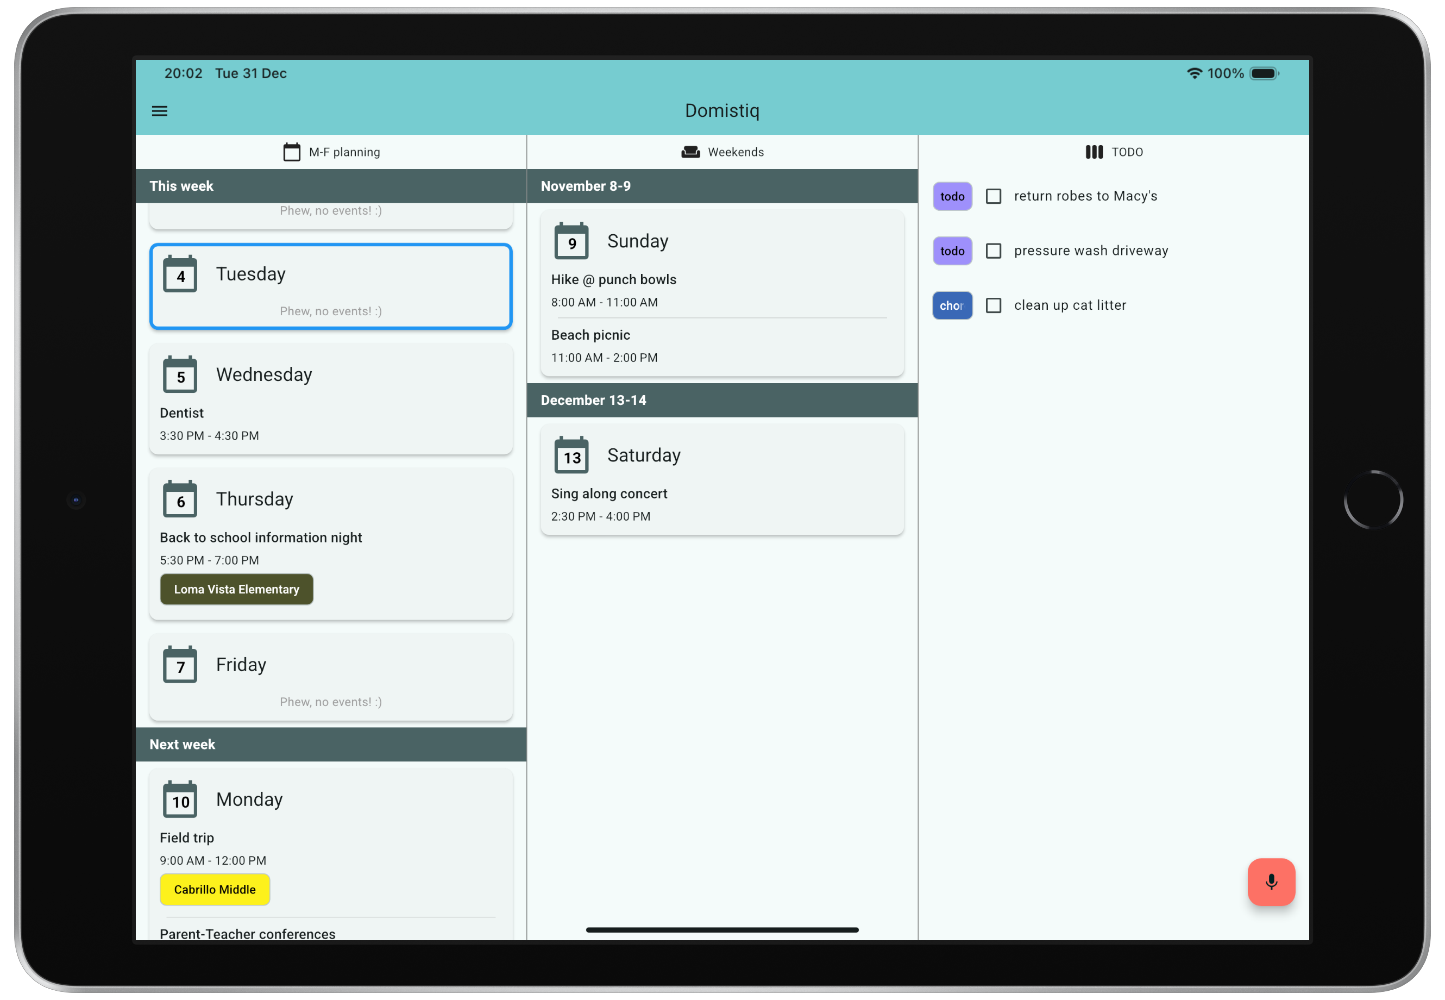
Task: Select the TODO tab
Action: pyautogui.click(x=1113, y=151)
